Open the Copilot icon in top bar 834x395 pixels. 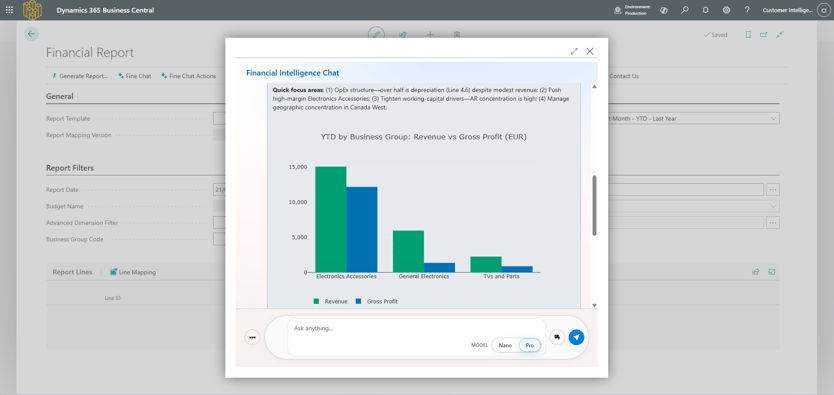pos(664,10)
